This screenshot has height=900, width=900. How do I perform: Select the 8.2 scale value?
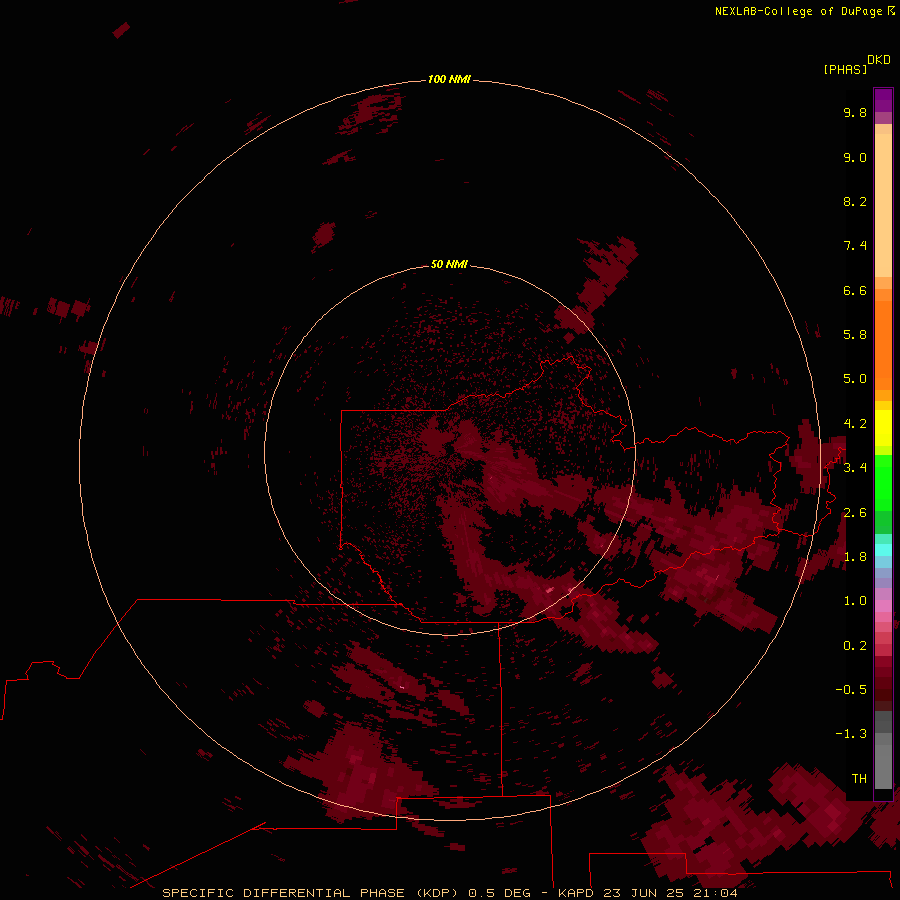pyautogui.click(x=855, y=201)
